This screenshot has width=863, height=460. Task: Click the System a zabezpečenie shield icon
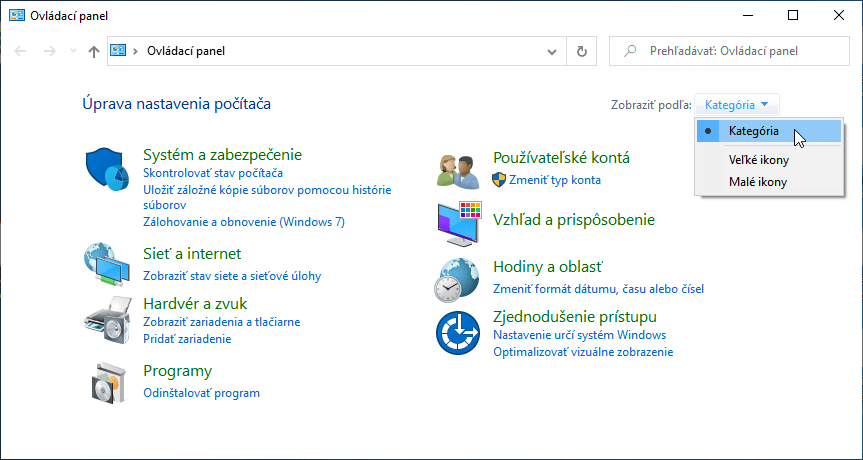pyautogui.click(x=107, y=171)
